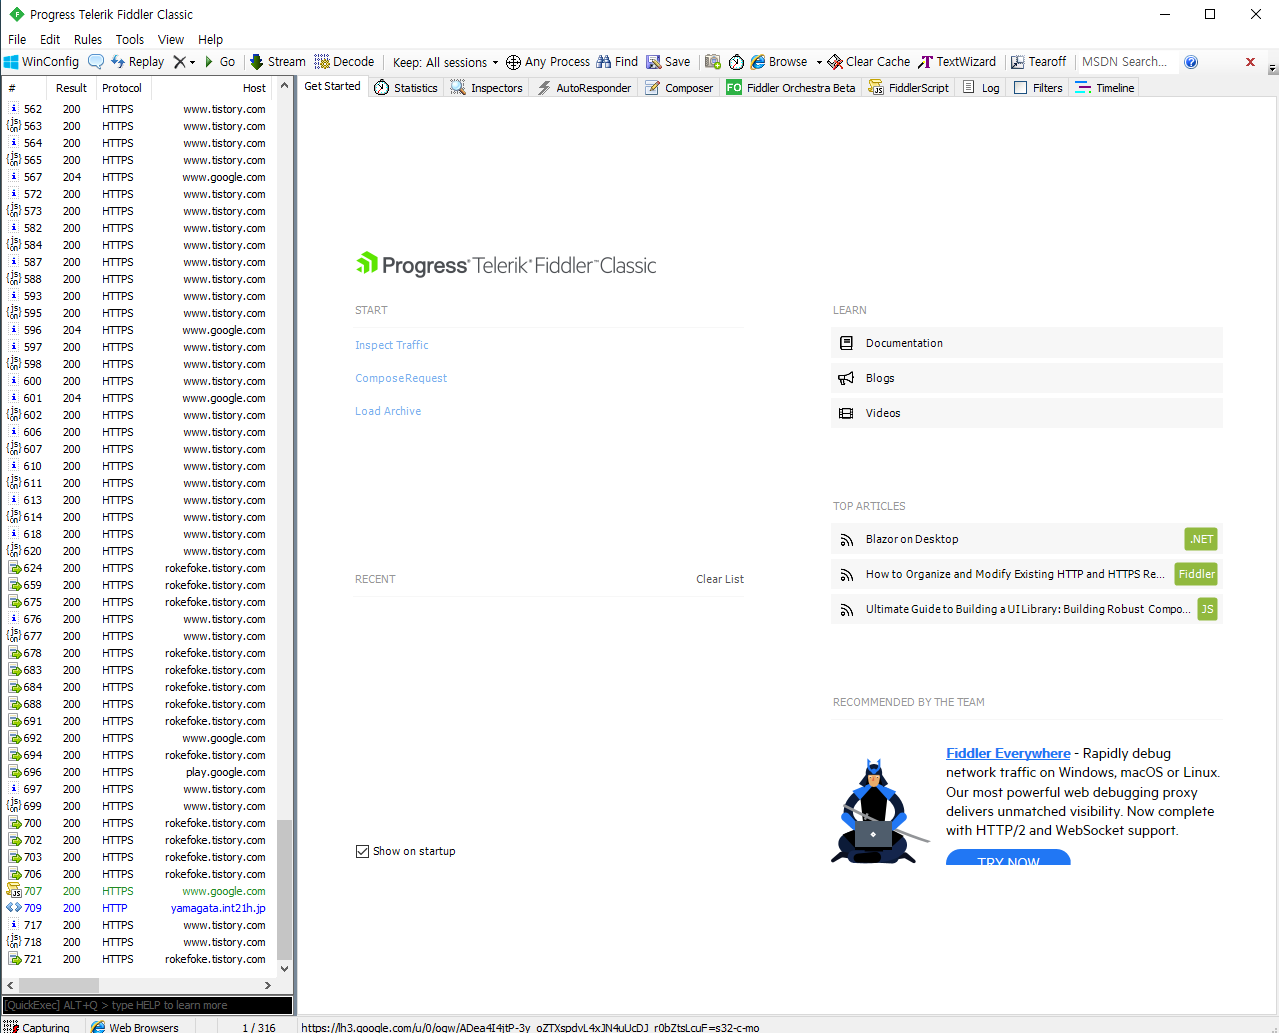Screen dimensions: 1279x1033
Task: Click the Inspect Traffic link
Action: pyautogui.click(x=392, y=345)
